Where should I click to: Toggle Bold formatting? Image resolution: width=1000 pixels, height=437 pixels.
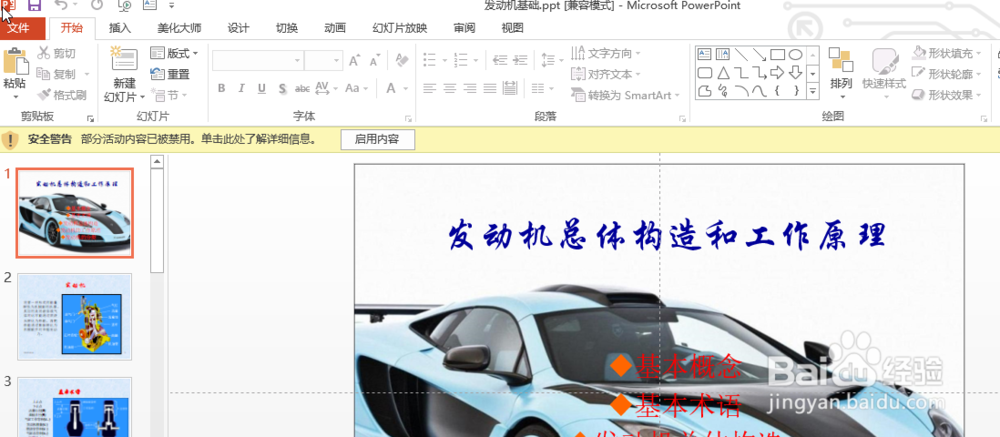[x=221, y=88]
